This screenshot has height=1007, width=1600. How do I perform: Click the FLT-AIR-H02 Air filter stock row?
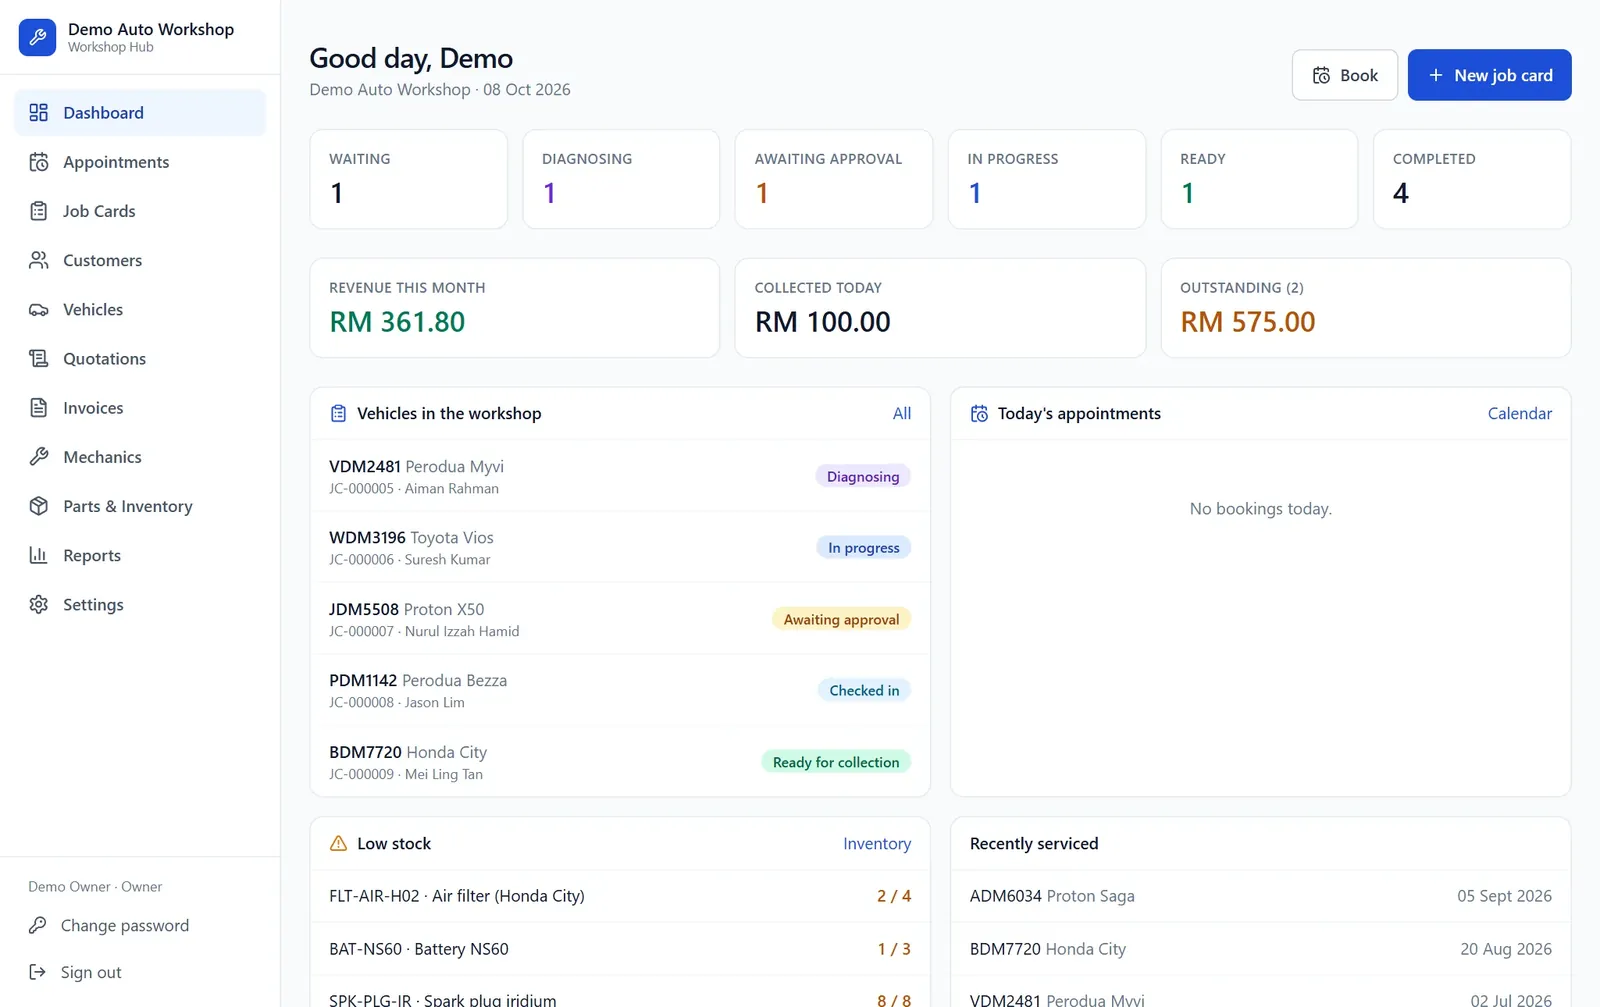click(x=620, y=896)
